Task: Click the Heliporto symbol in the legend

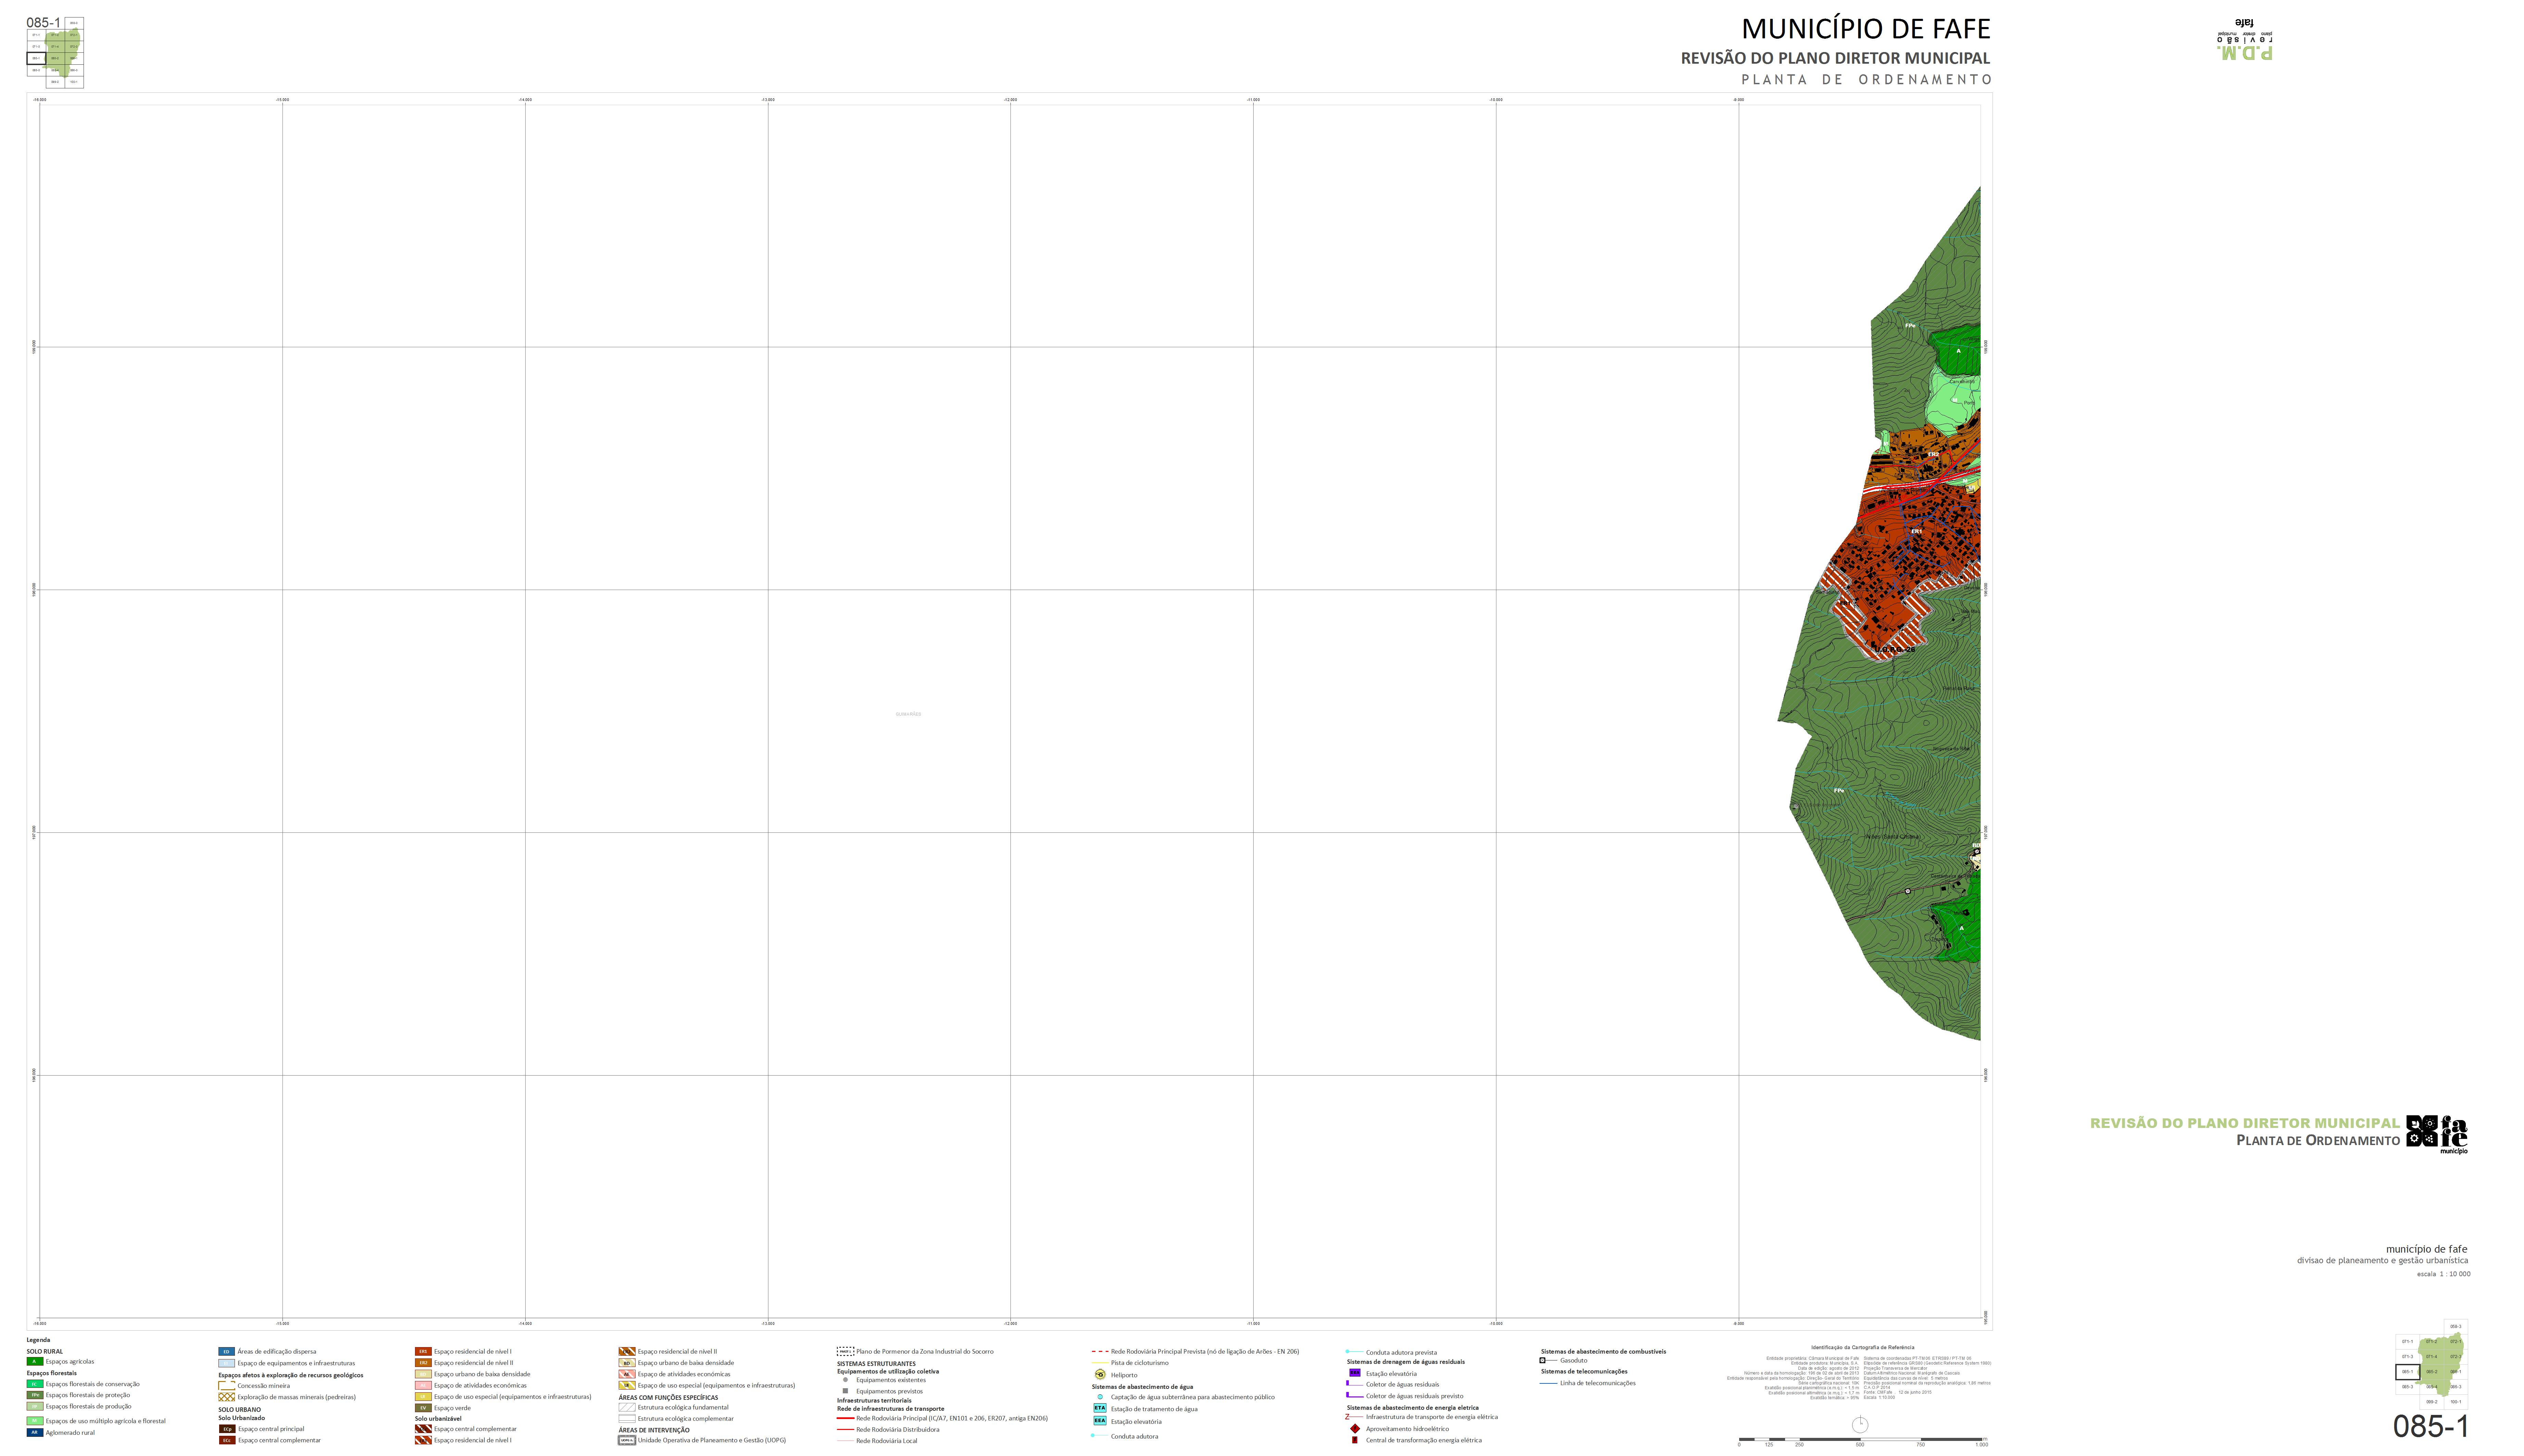Action: [x=1100, y=1374]
